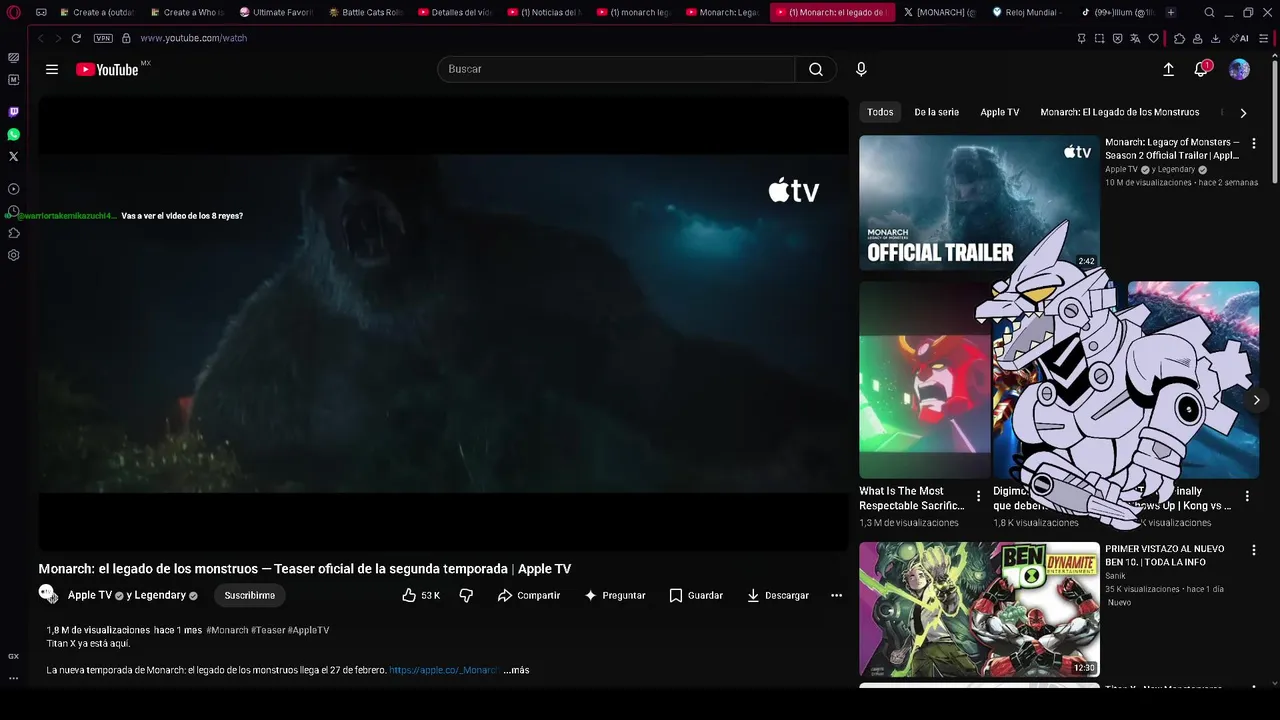Open Twitch in Opera sidebar

click(13, 112)
